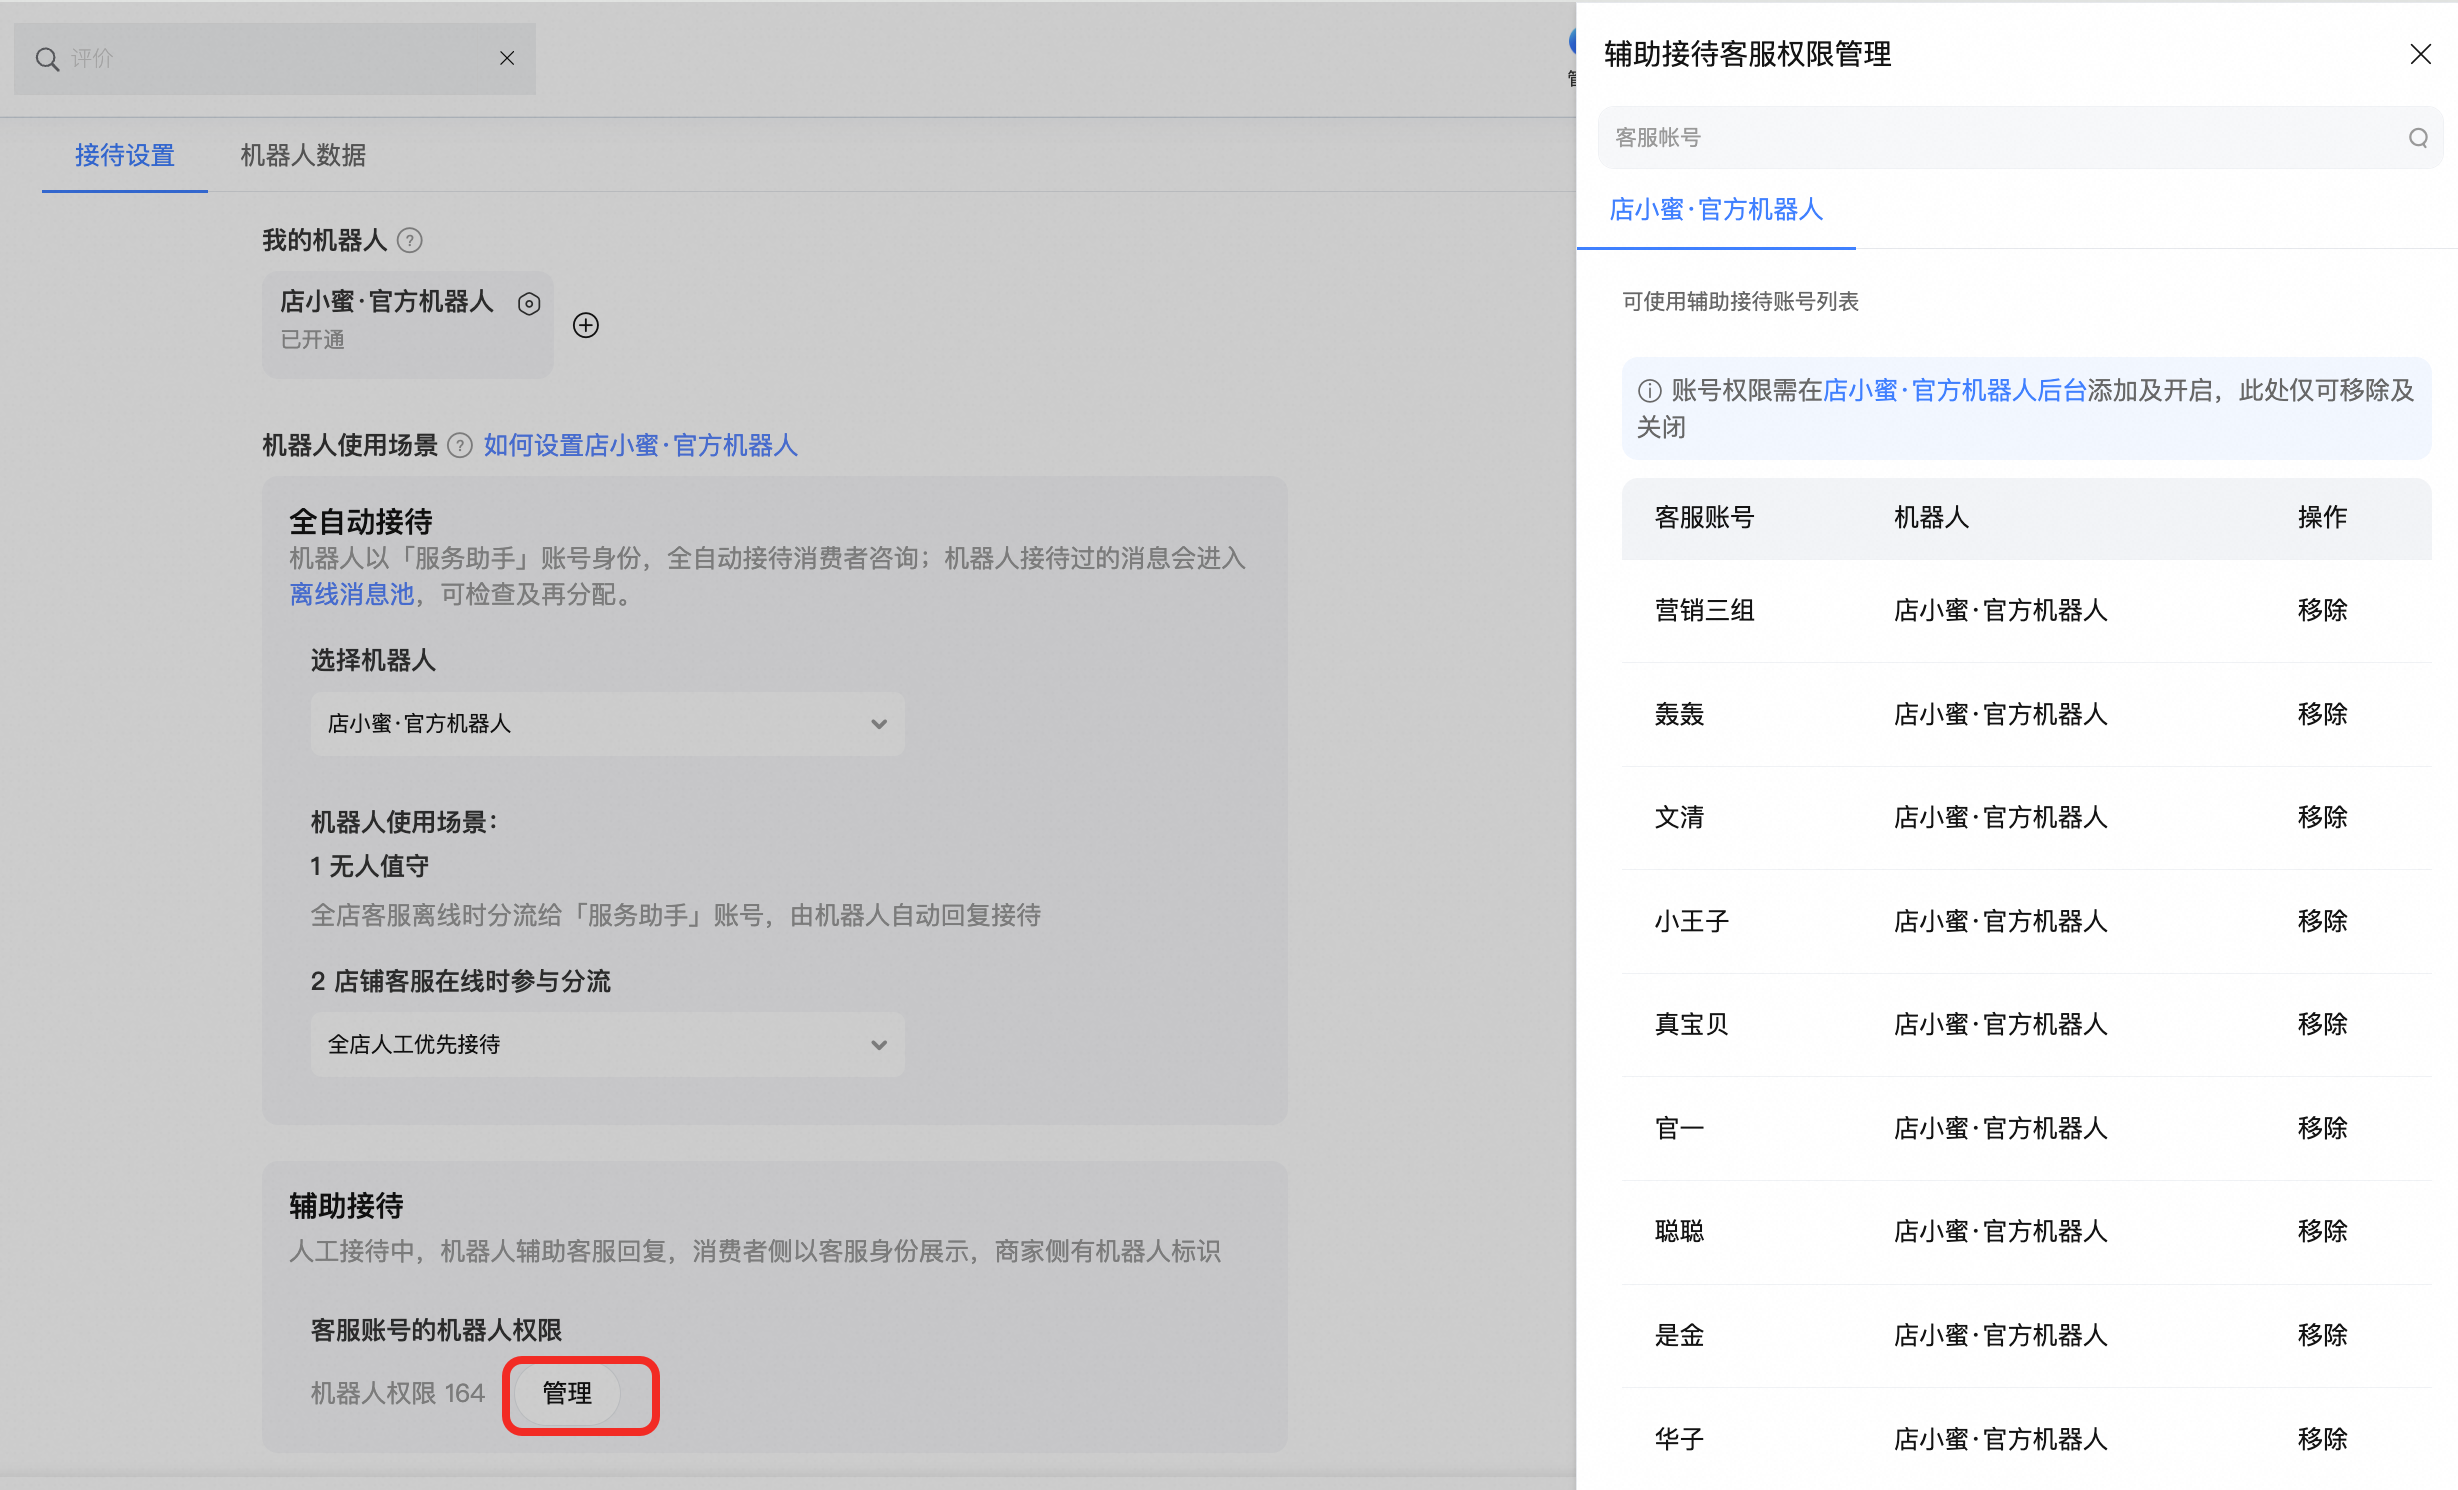
Task: Click the target icon on 店小蜜·官方机器人 card
Action: pos(528,303)
